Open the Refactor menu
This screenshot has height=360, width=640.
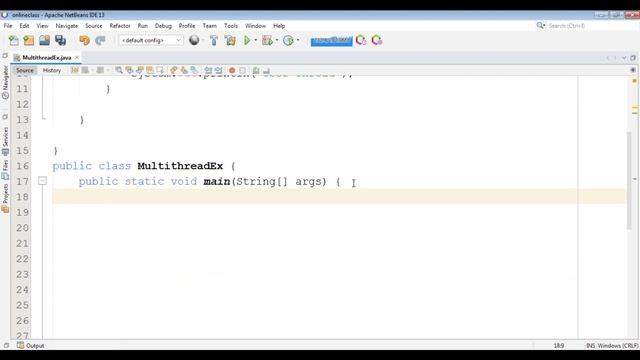pyautogui.click(x=120, y=26)
